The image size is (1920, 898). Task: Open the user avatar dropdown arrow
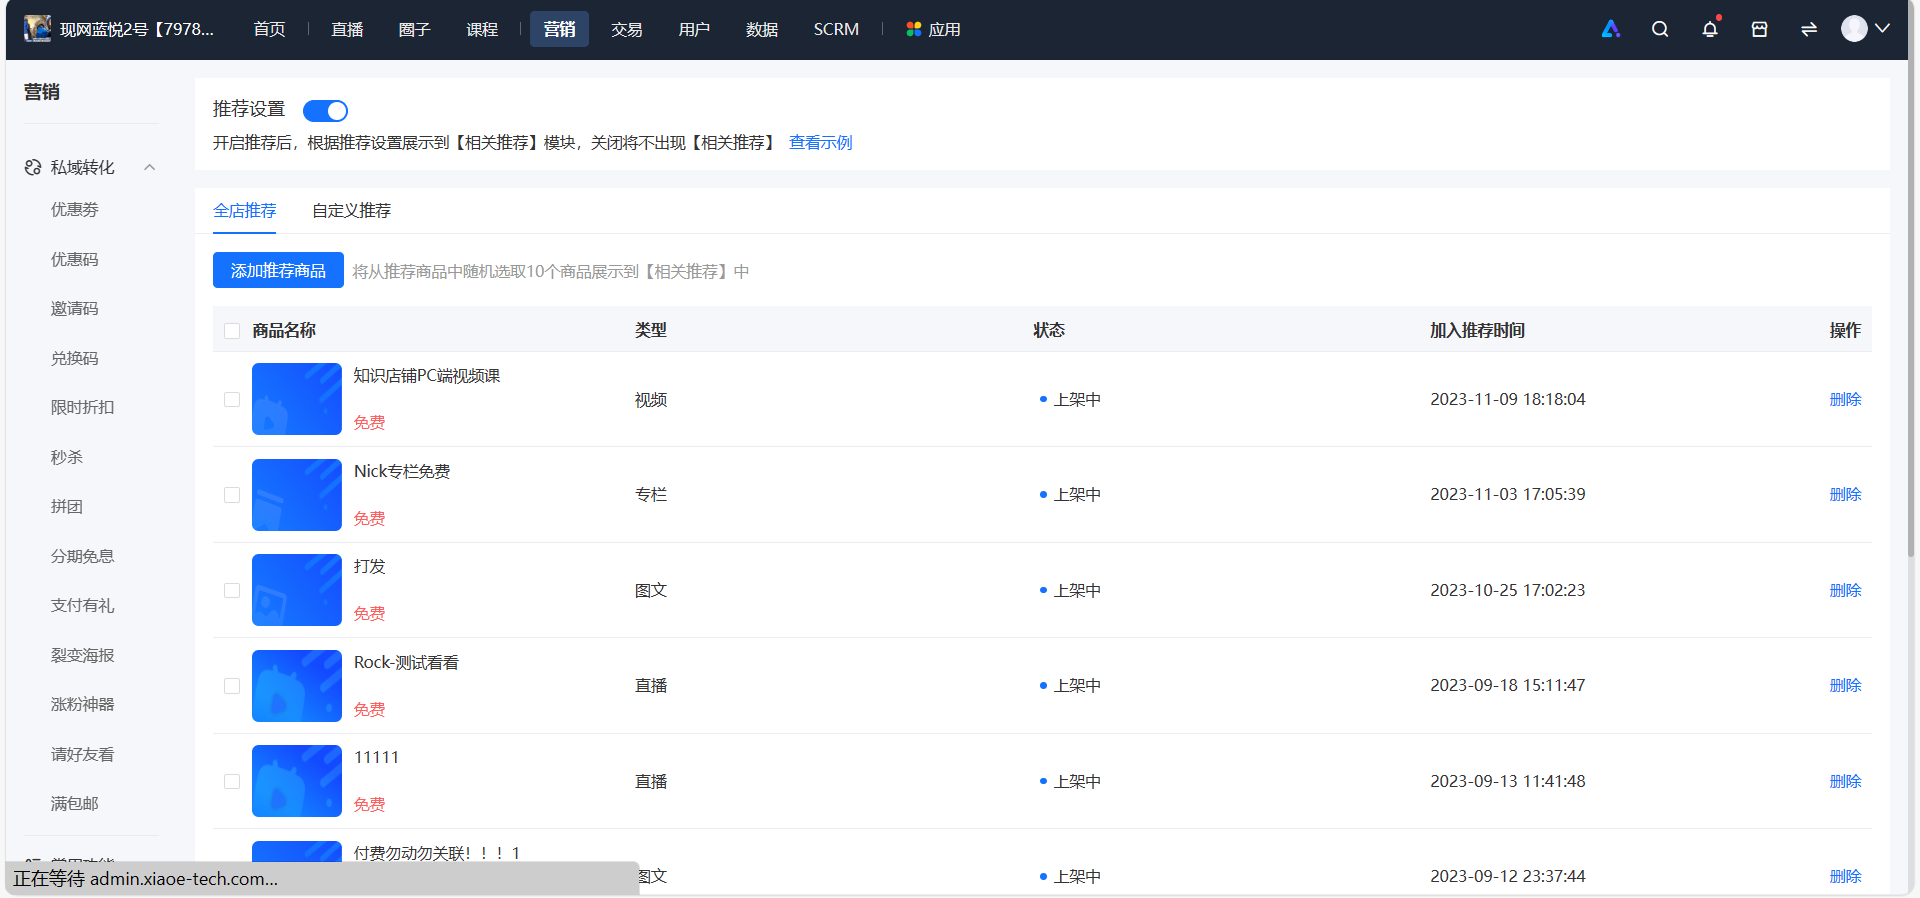[1883, 29]
